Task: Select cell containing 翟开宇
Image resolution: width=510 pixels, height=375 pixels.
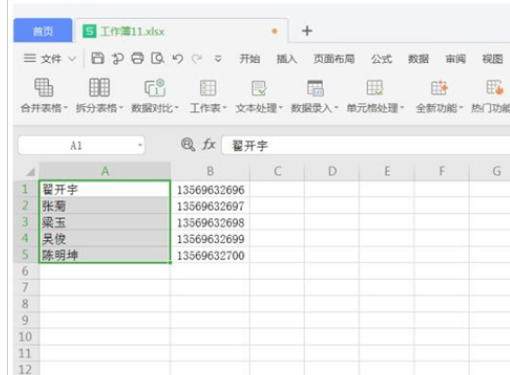Action: [x=105, y=189]
